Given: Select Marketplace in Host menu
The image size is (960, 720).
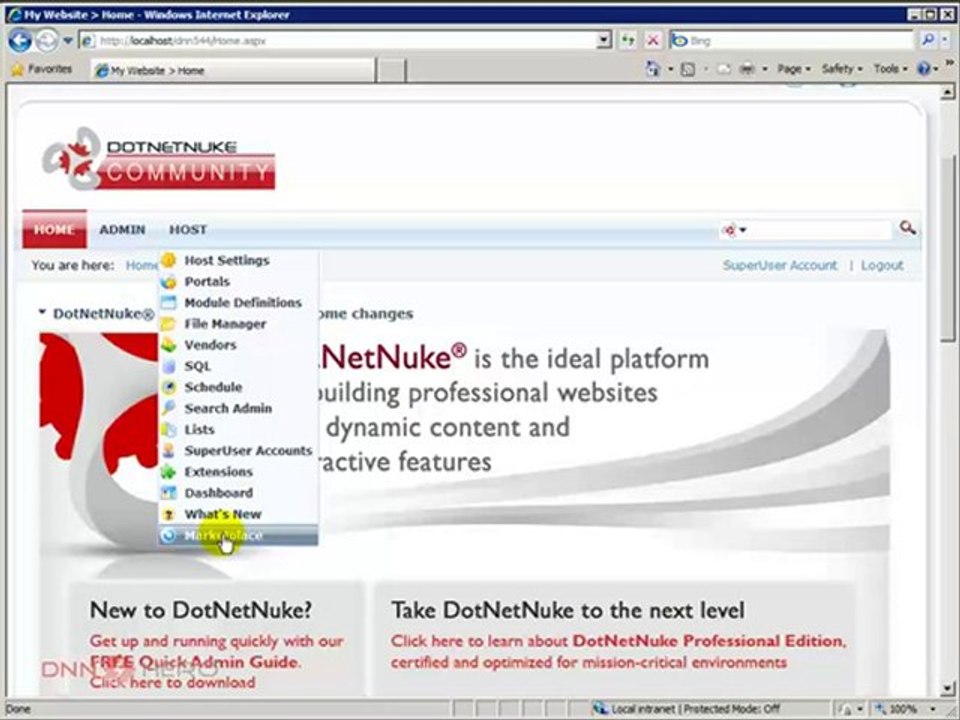Looking at the screenshot, I should point(238,535).
